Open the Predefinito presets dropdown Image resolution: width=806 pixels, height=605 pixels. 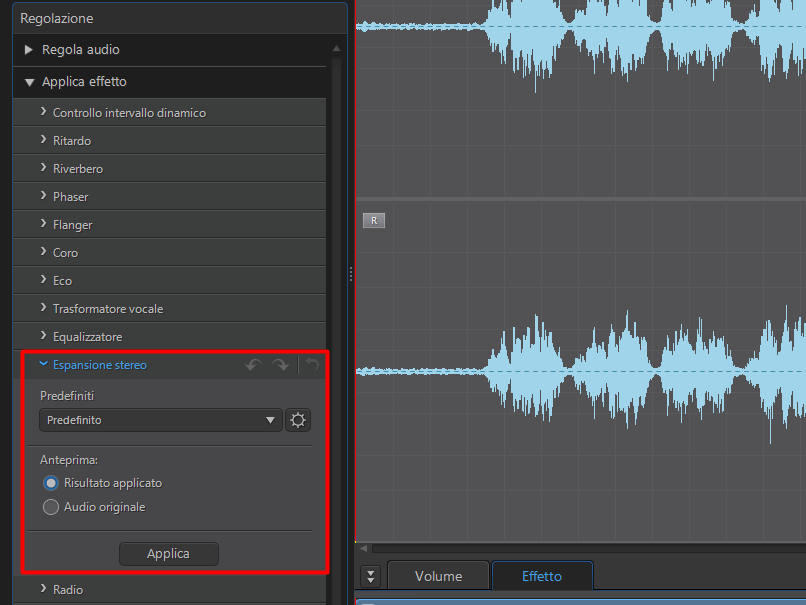[x=160, y=420]
